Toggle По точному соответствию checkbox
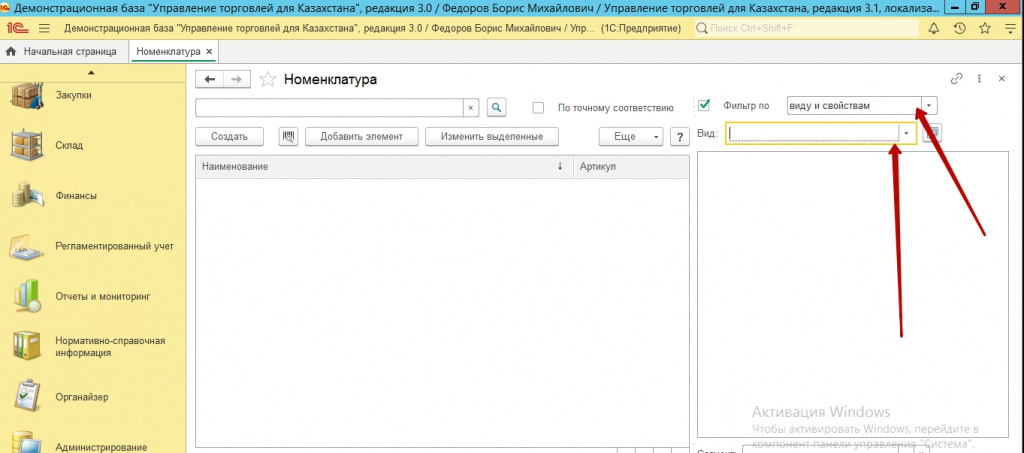The image size is (1024, 453). click(x=538, y=108)
